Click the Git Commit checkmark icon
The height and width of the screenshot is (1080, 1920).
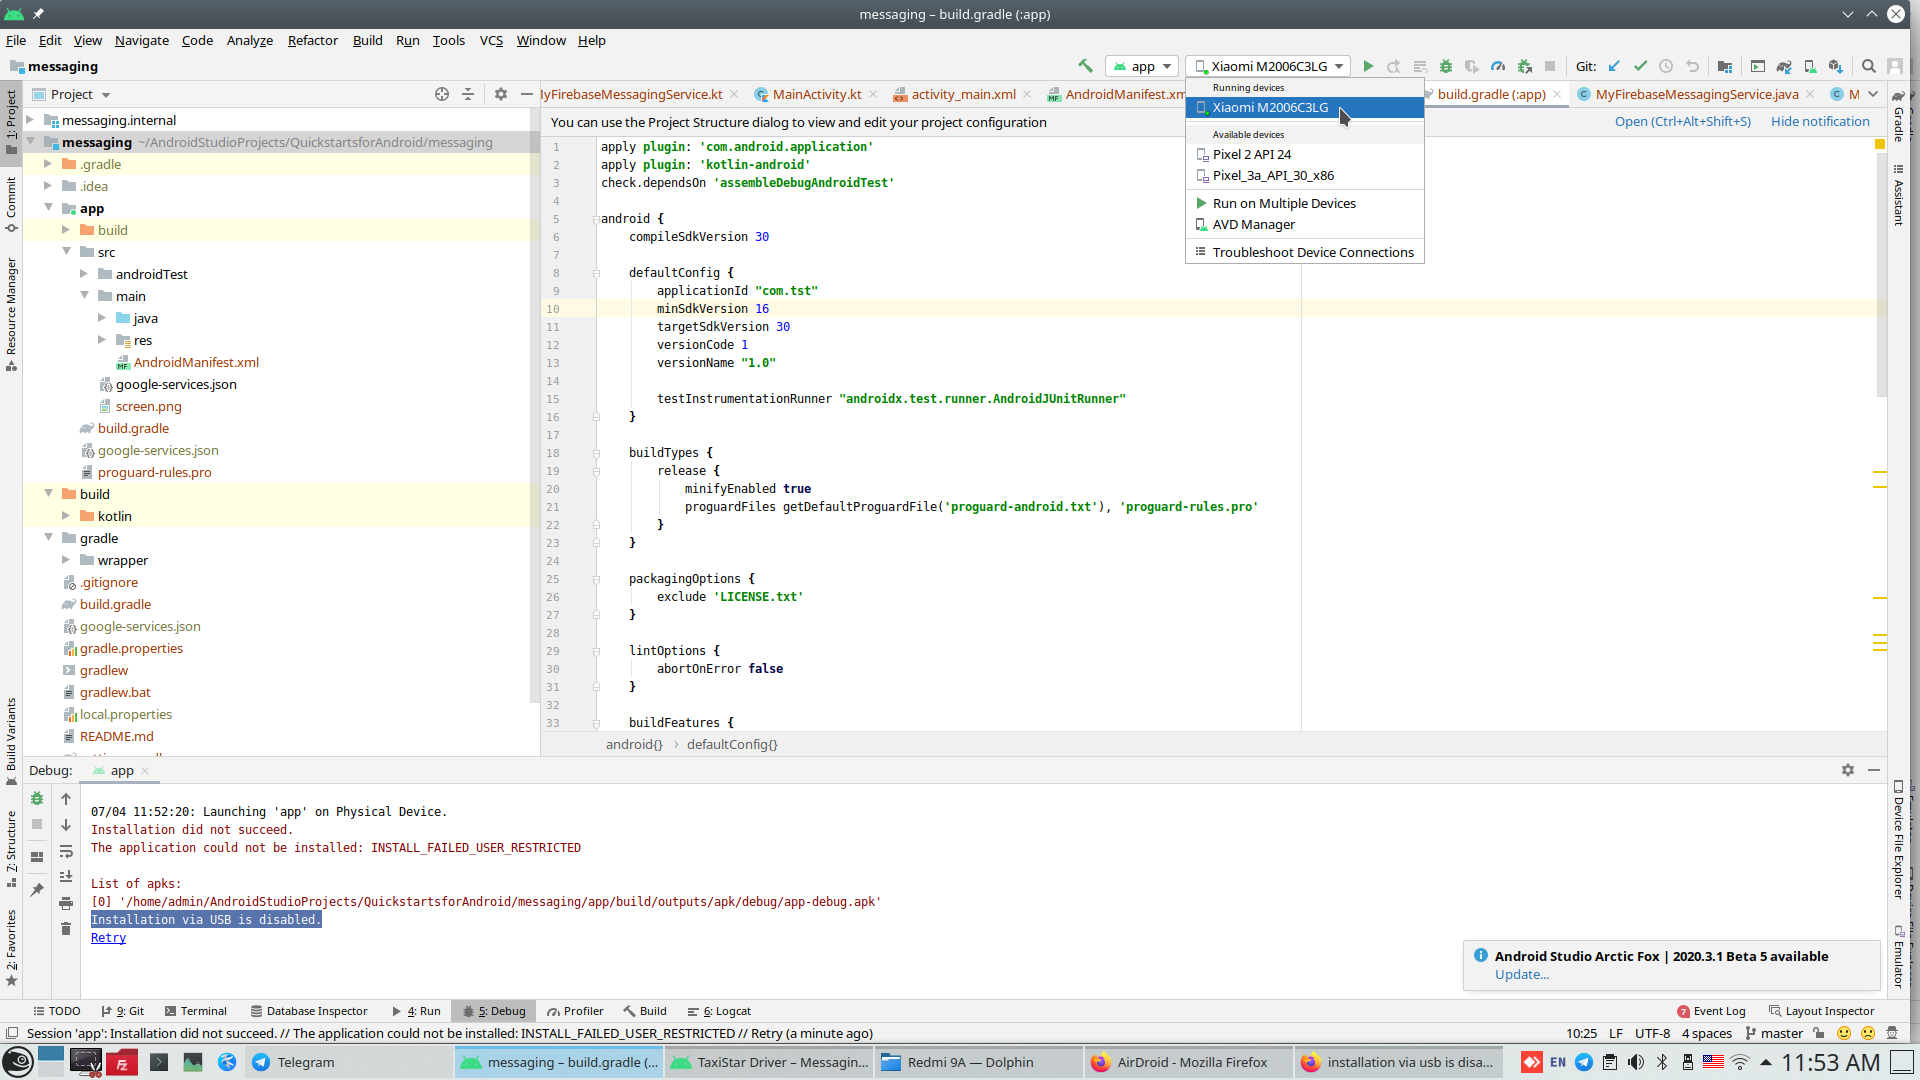[x=1640, y=66]
